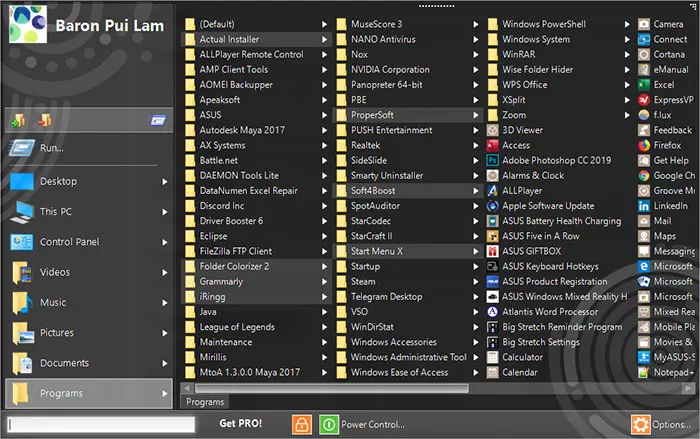This screenshot has height=439, width=700.
Task: Click the Run... menu entry
Action: 89,148
